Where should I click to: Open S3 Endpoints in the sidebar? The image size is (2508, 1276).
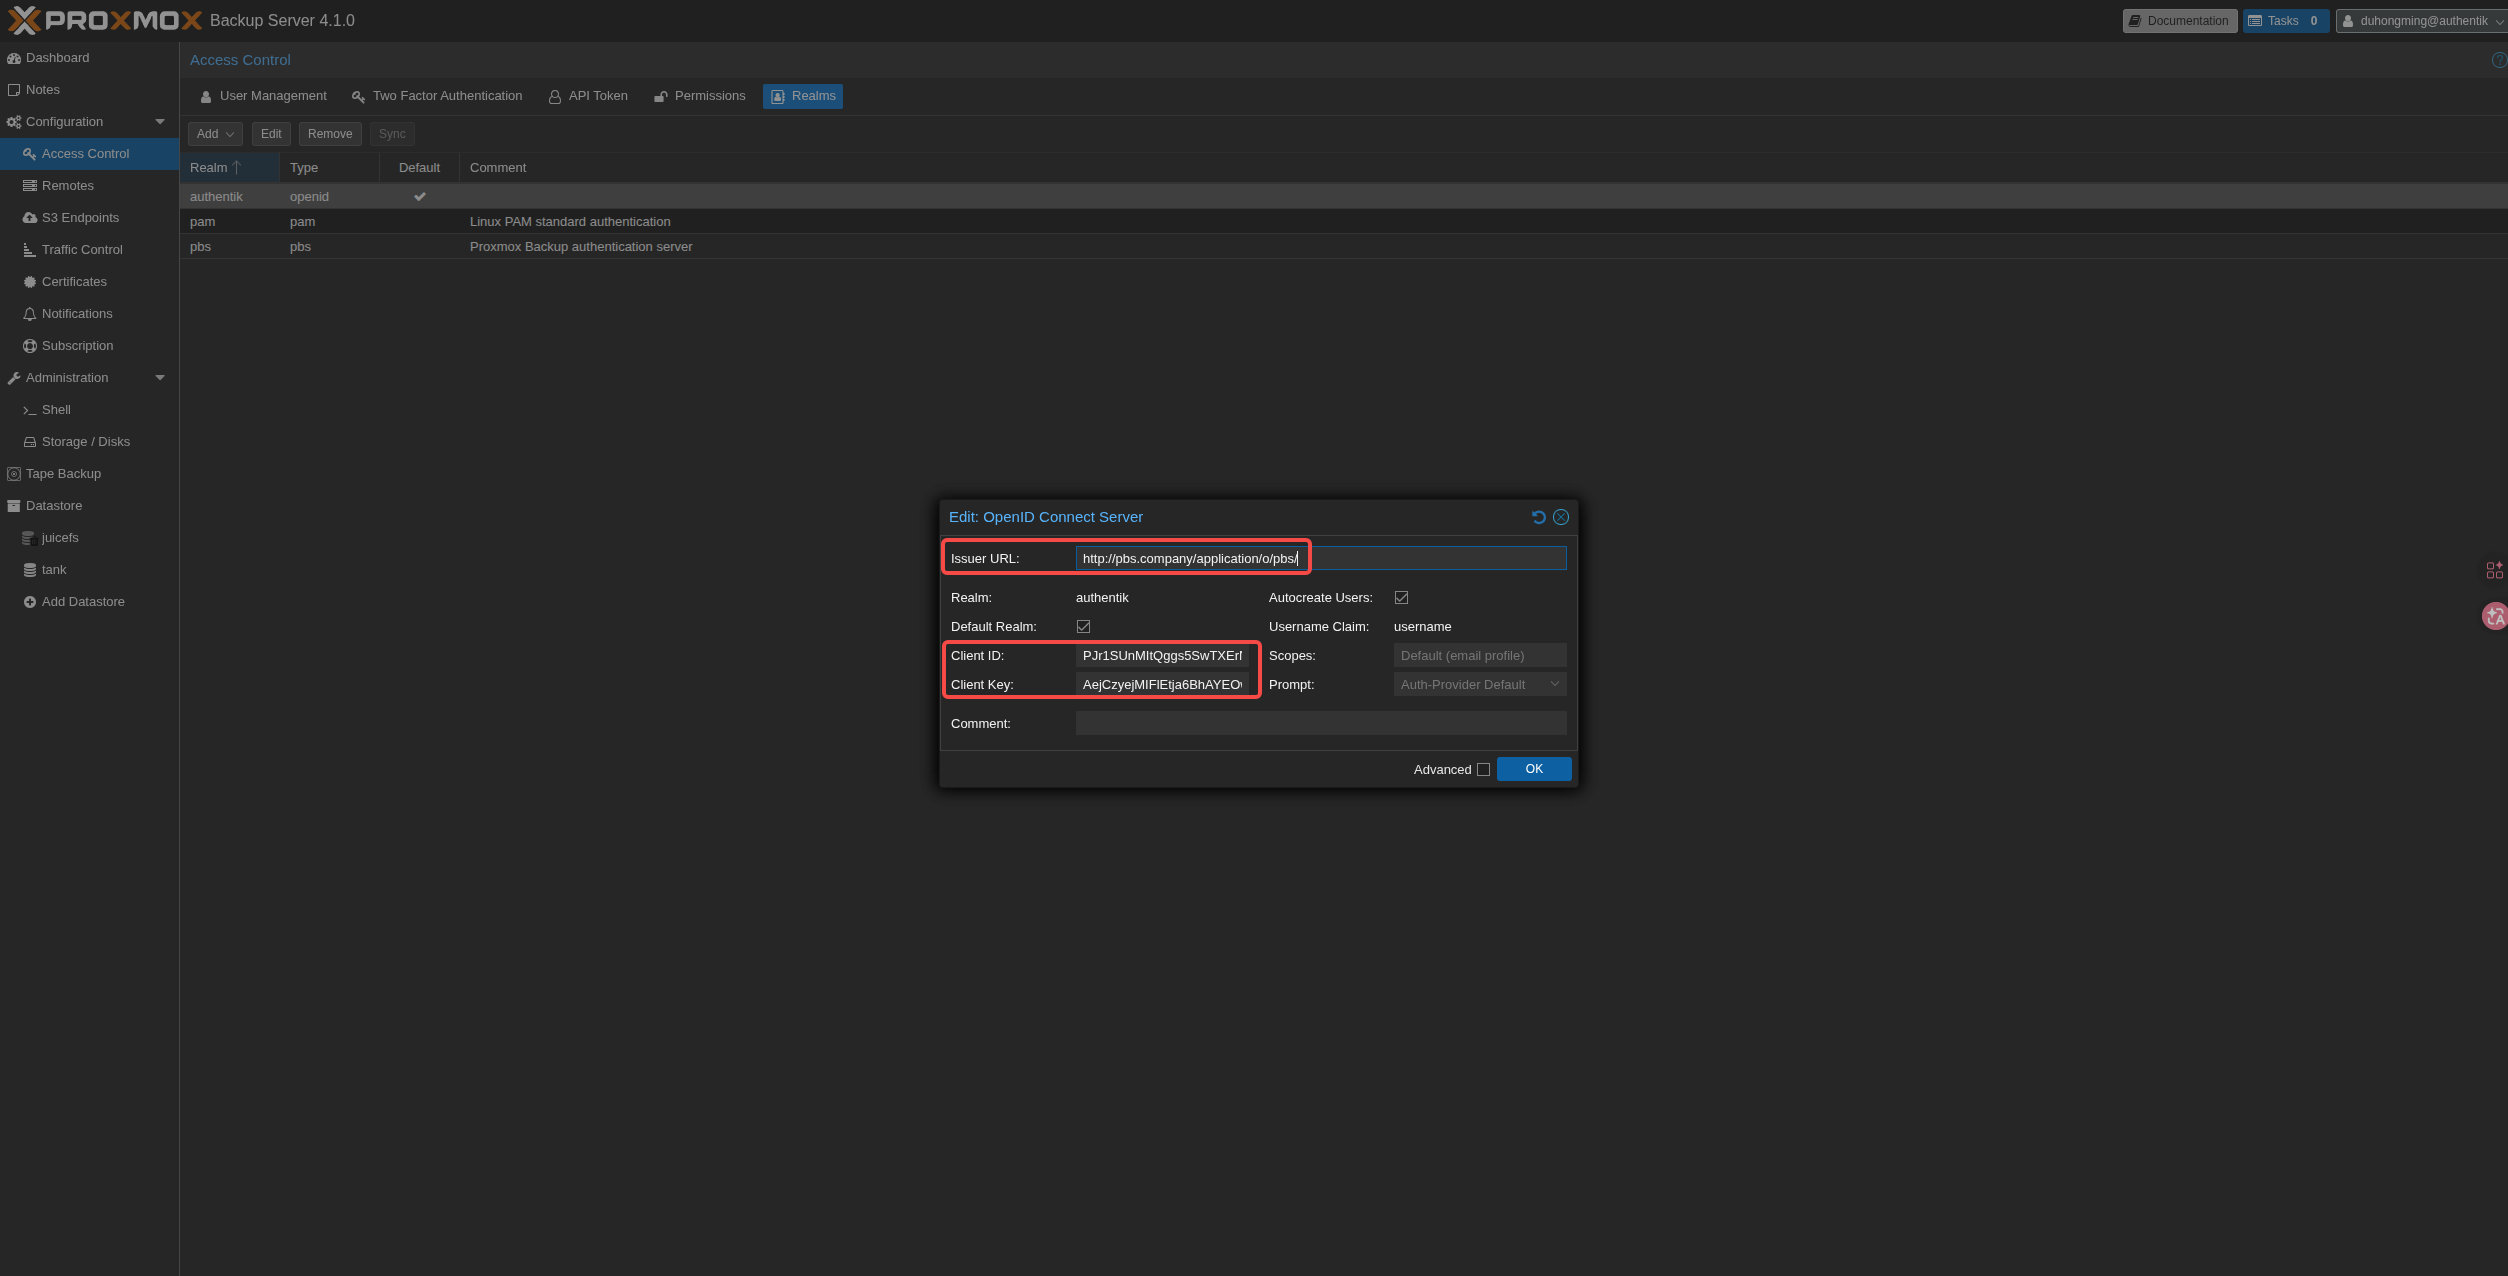[80, 218]
